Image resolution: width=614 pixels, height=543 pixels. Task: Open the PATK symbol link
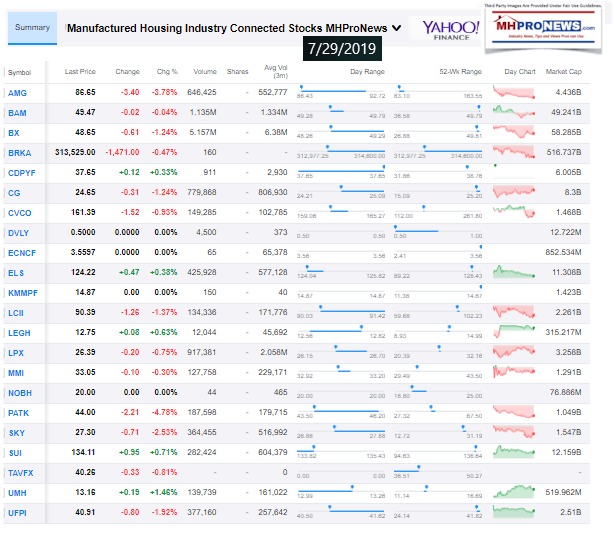pyautogui.click(x=18, y=413)
